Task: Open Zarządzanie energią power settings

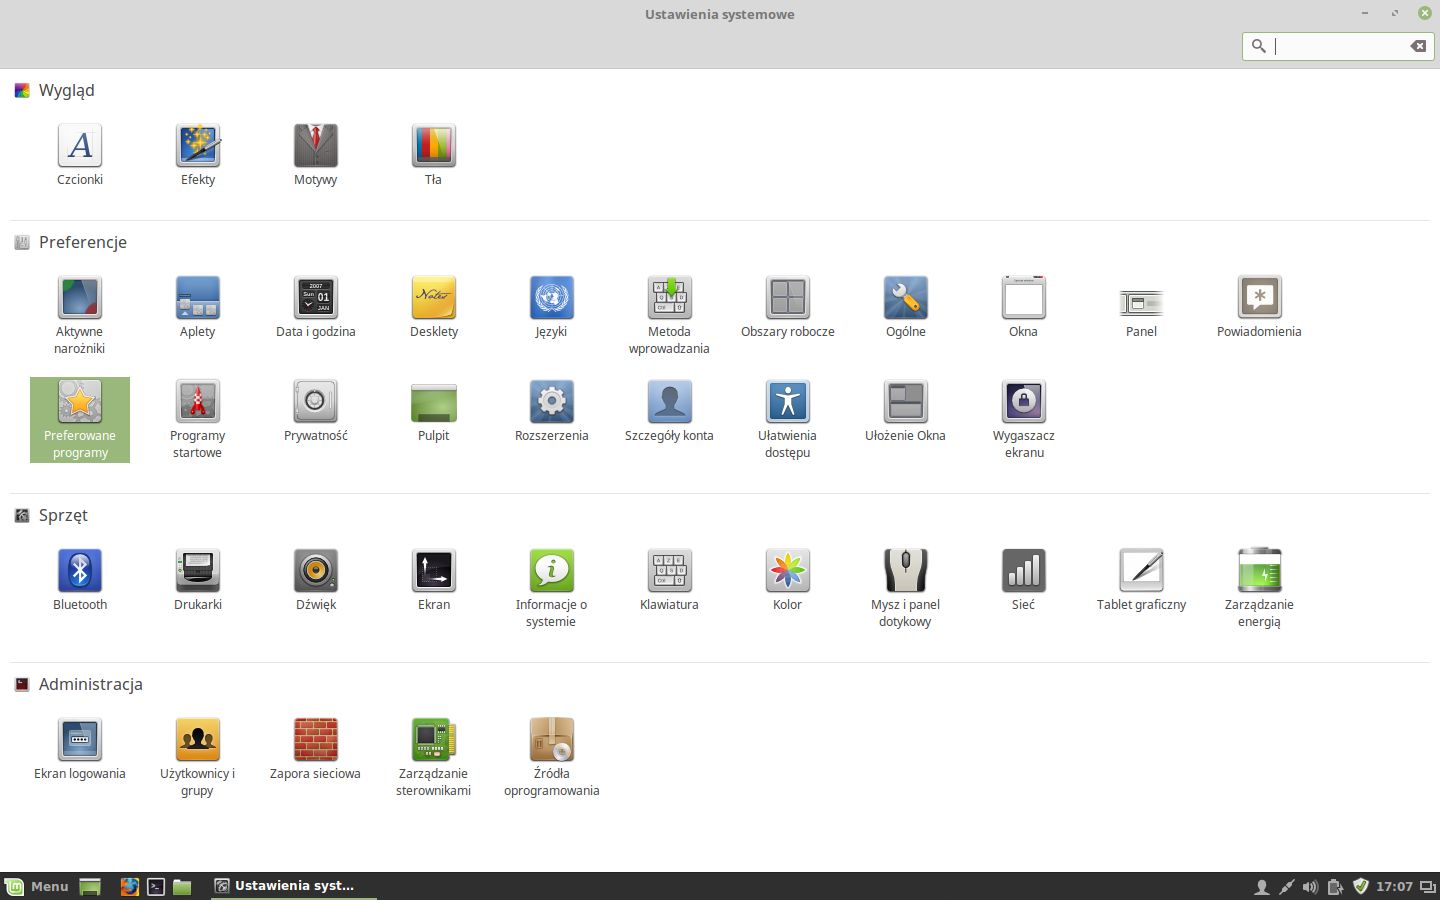Action: pos(1260,588)
